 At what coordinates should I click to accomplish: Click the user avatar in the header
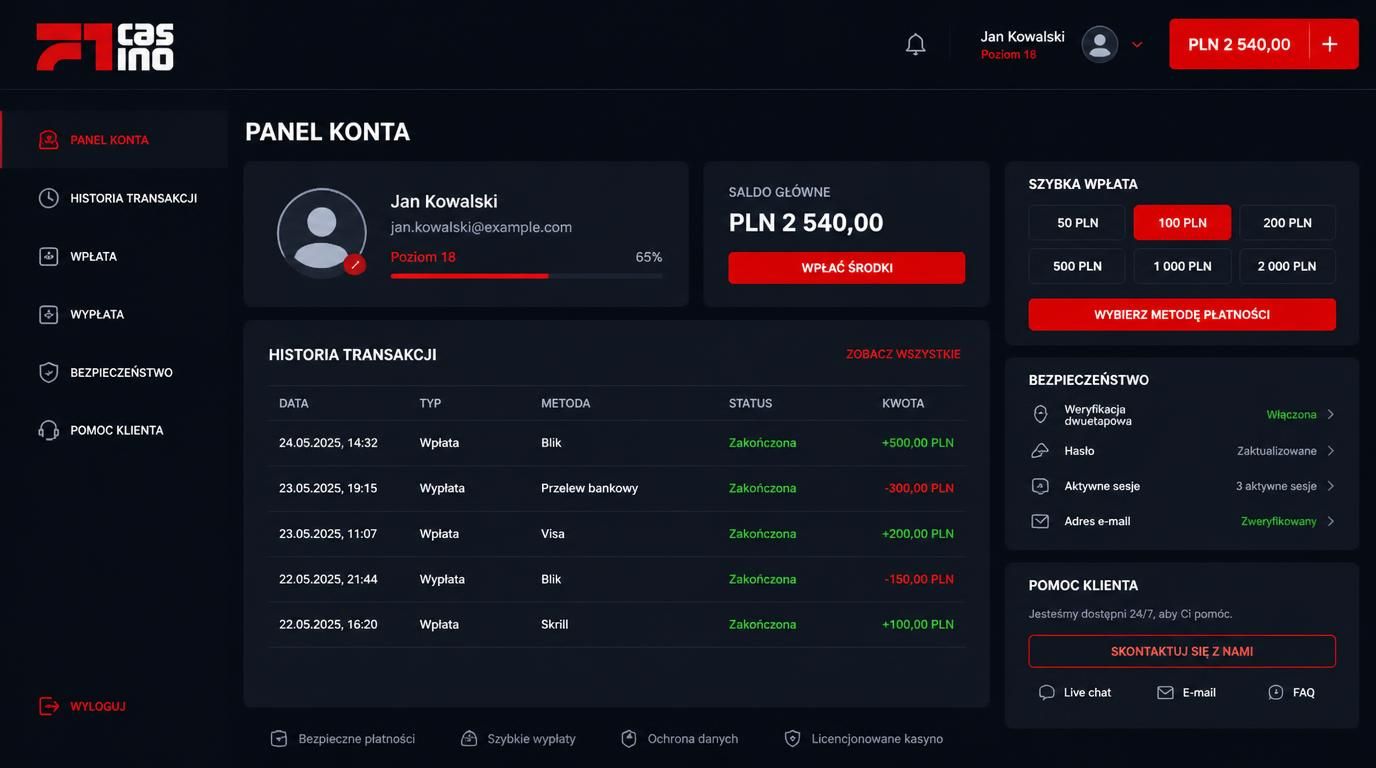1100,44
